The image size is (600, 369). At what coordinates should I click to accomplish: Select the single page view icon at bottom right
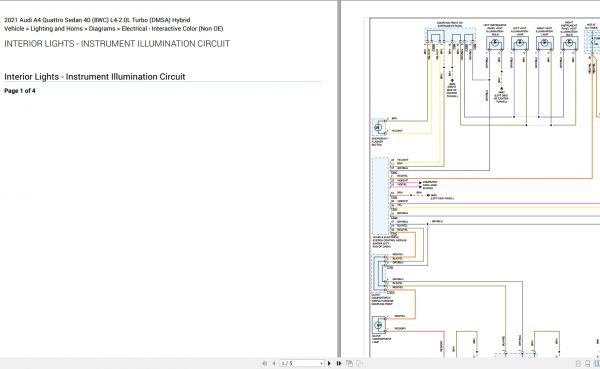(x=578, y=364)
